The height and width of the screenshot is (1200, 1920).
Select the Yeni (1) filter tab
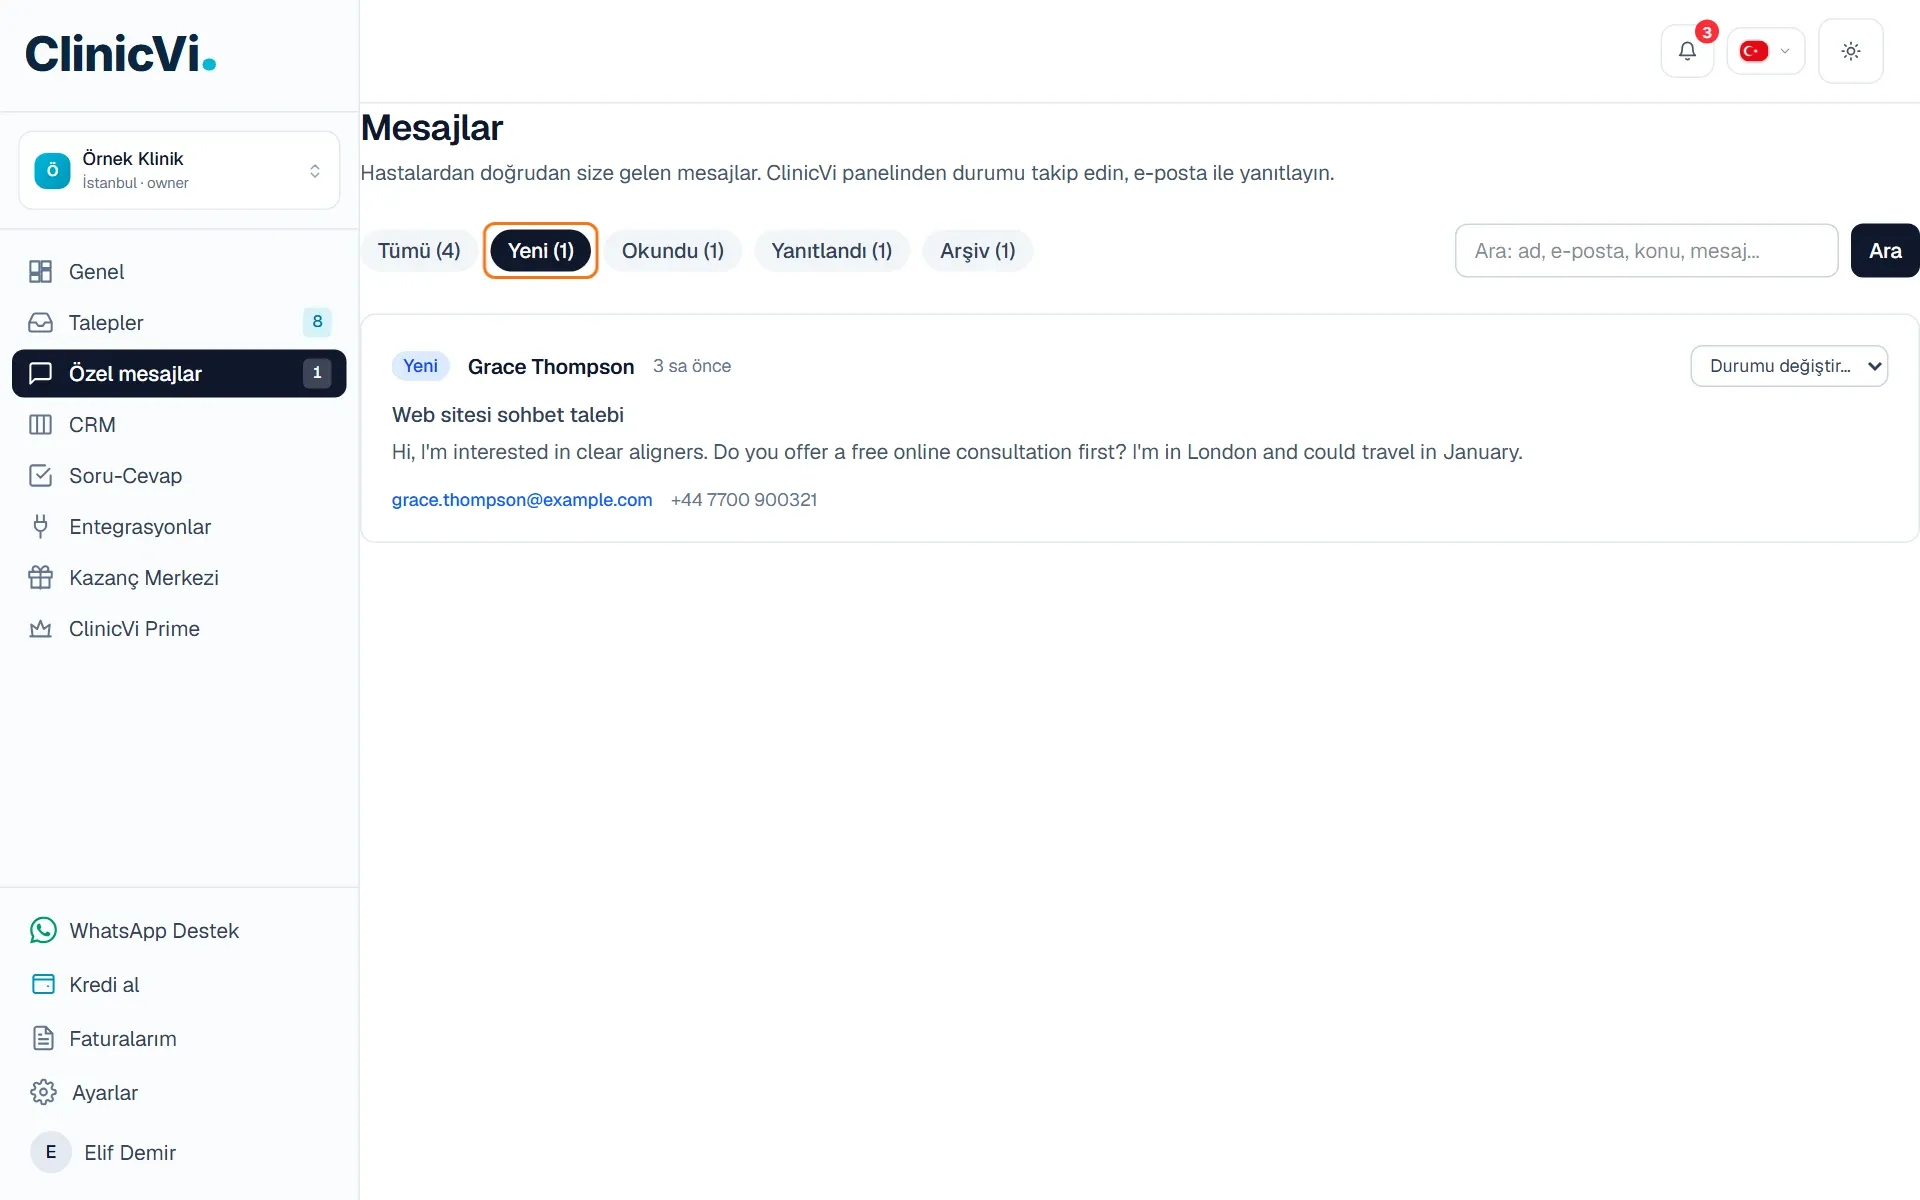[541, 251]
